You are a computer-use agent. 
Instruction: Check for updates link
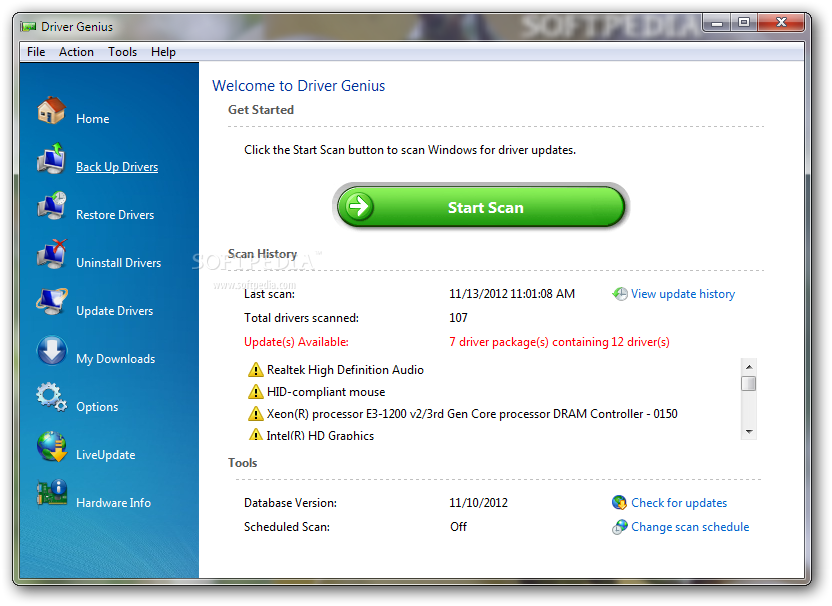click(679, 503)
